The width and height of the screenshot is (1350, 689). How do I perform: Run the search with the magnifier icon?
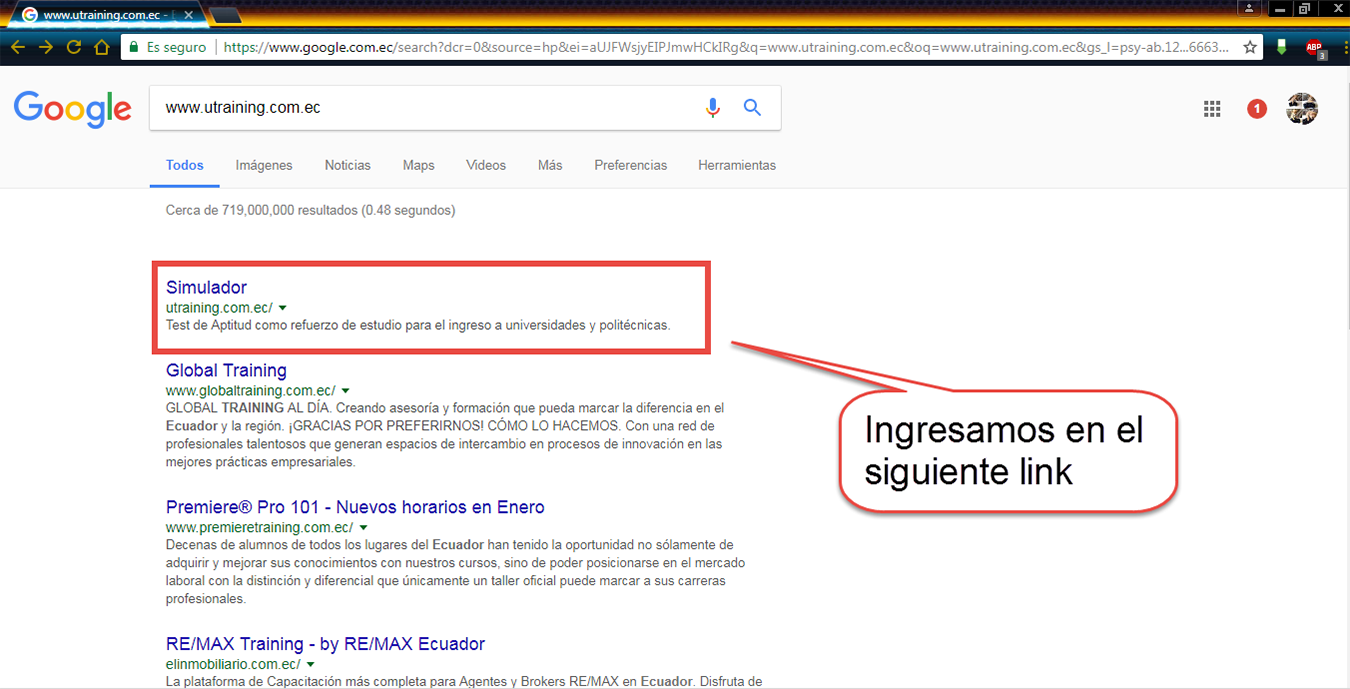pyautogui.click(x=752, y=108)
